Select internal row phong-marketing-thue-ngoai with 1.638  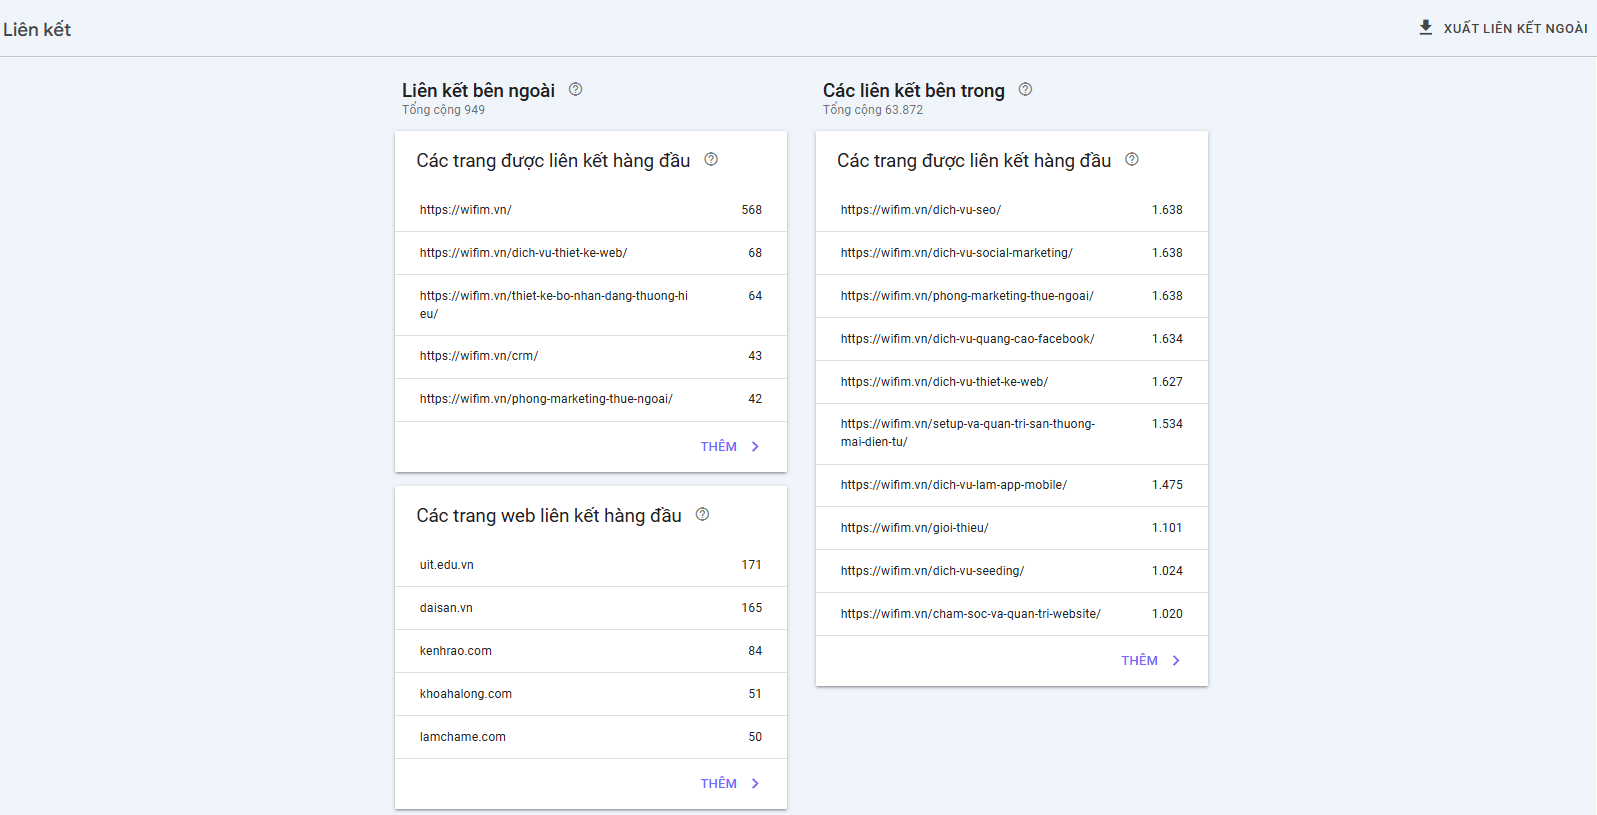1012,296
